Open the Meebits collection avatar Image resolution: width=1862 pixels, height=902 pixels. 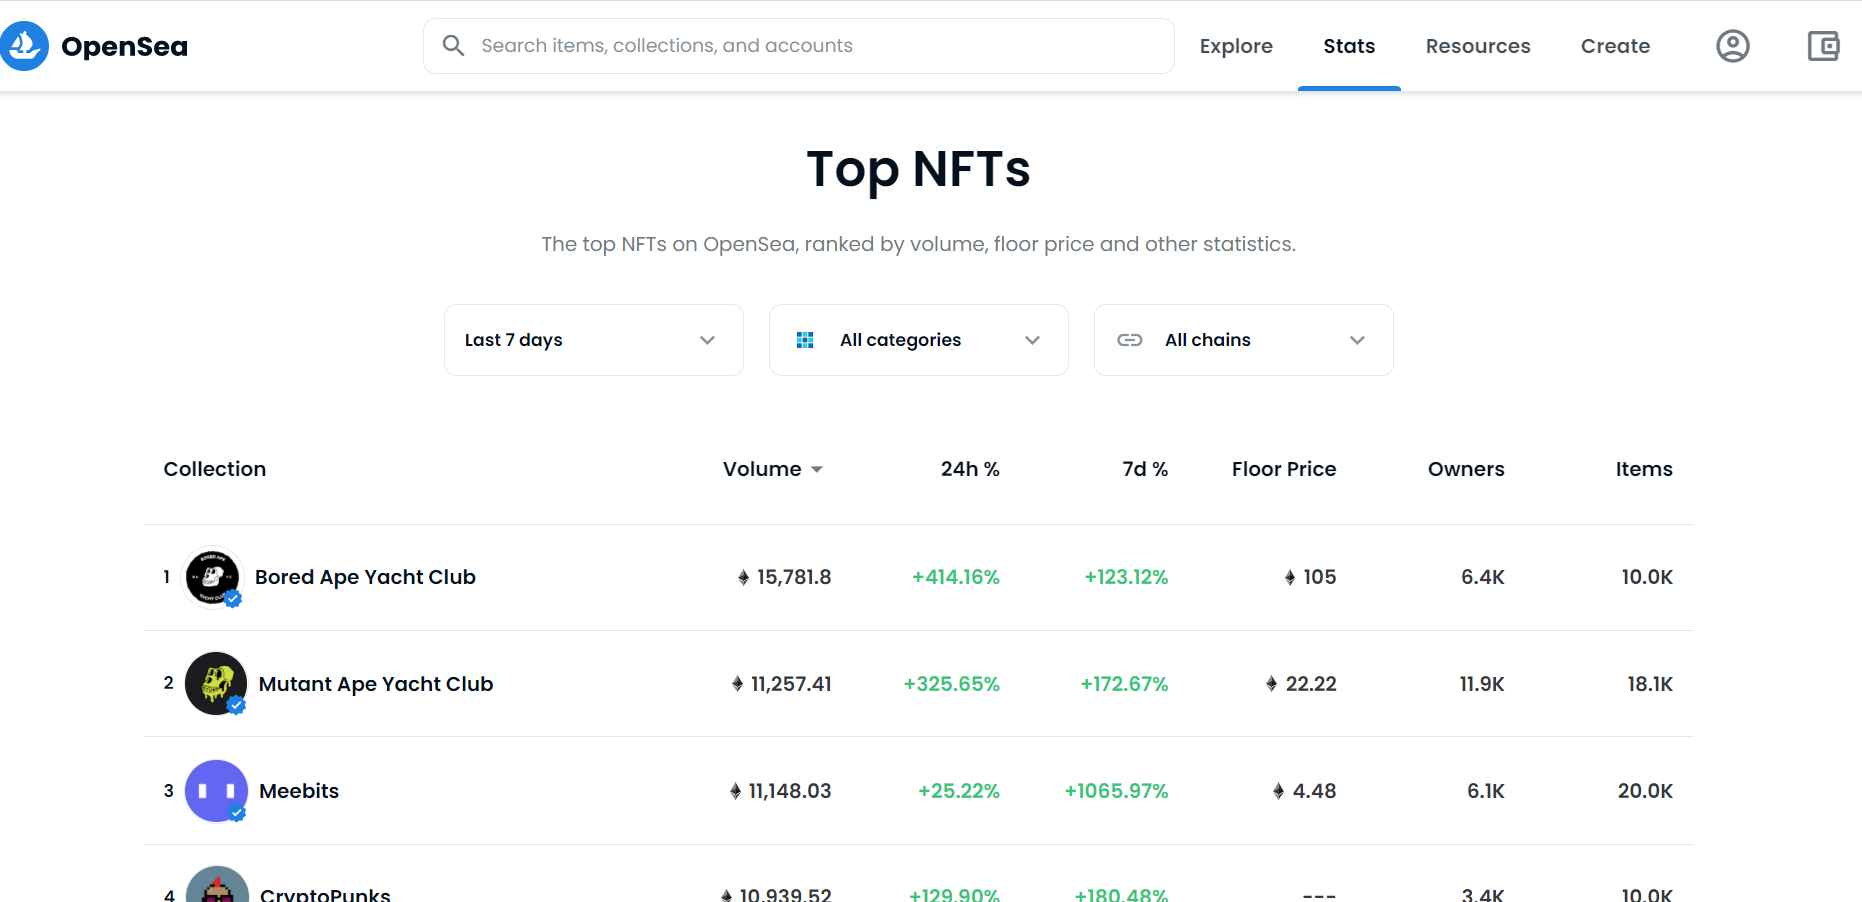[216, 791]
